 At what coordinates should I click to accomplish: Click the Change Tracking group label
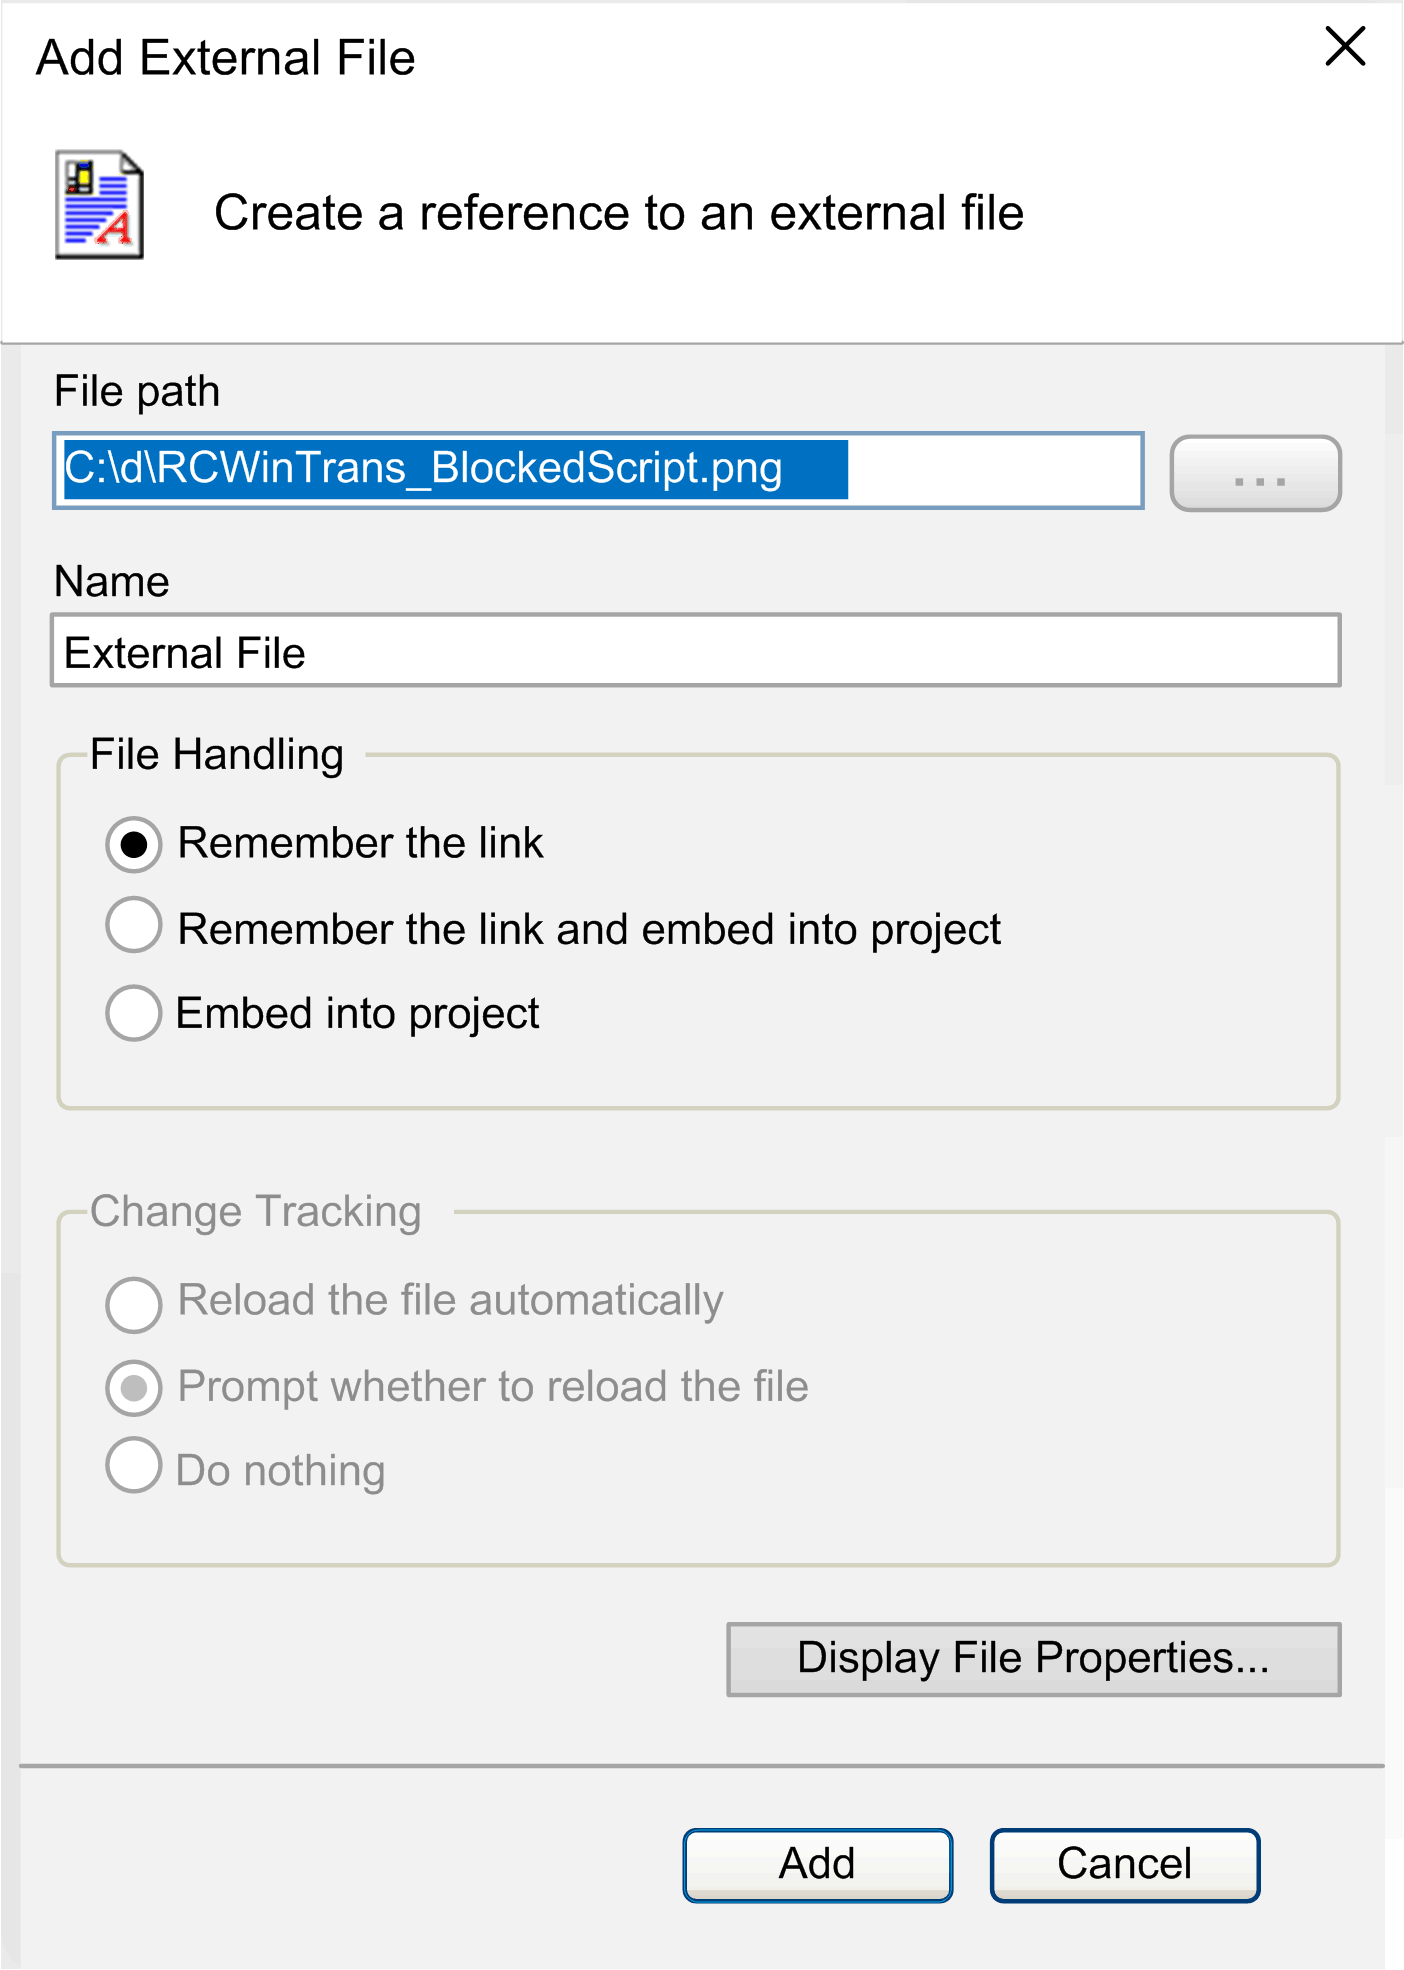pyautogui.click(x=255, y=1211)
